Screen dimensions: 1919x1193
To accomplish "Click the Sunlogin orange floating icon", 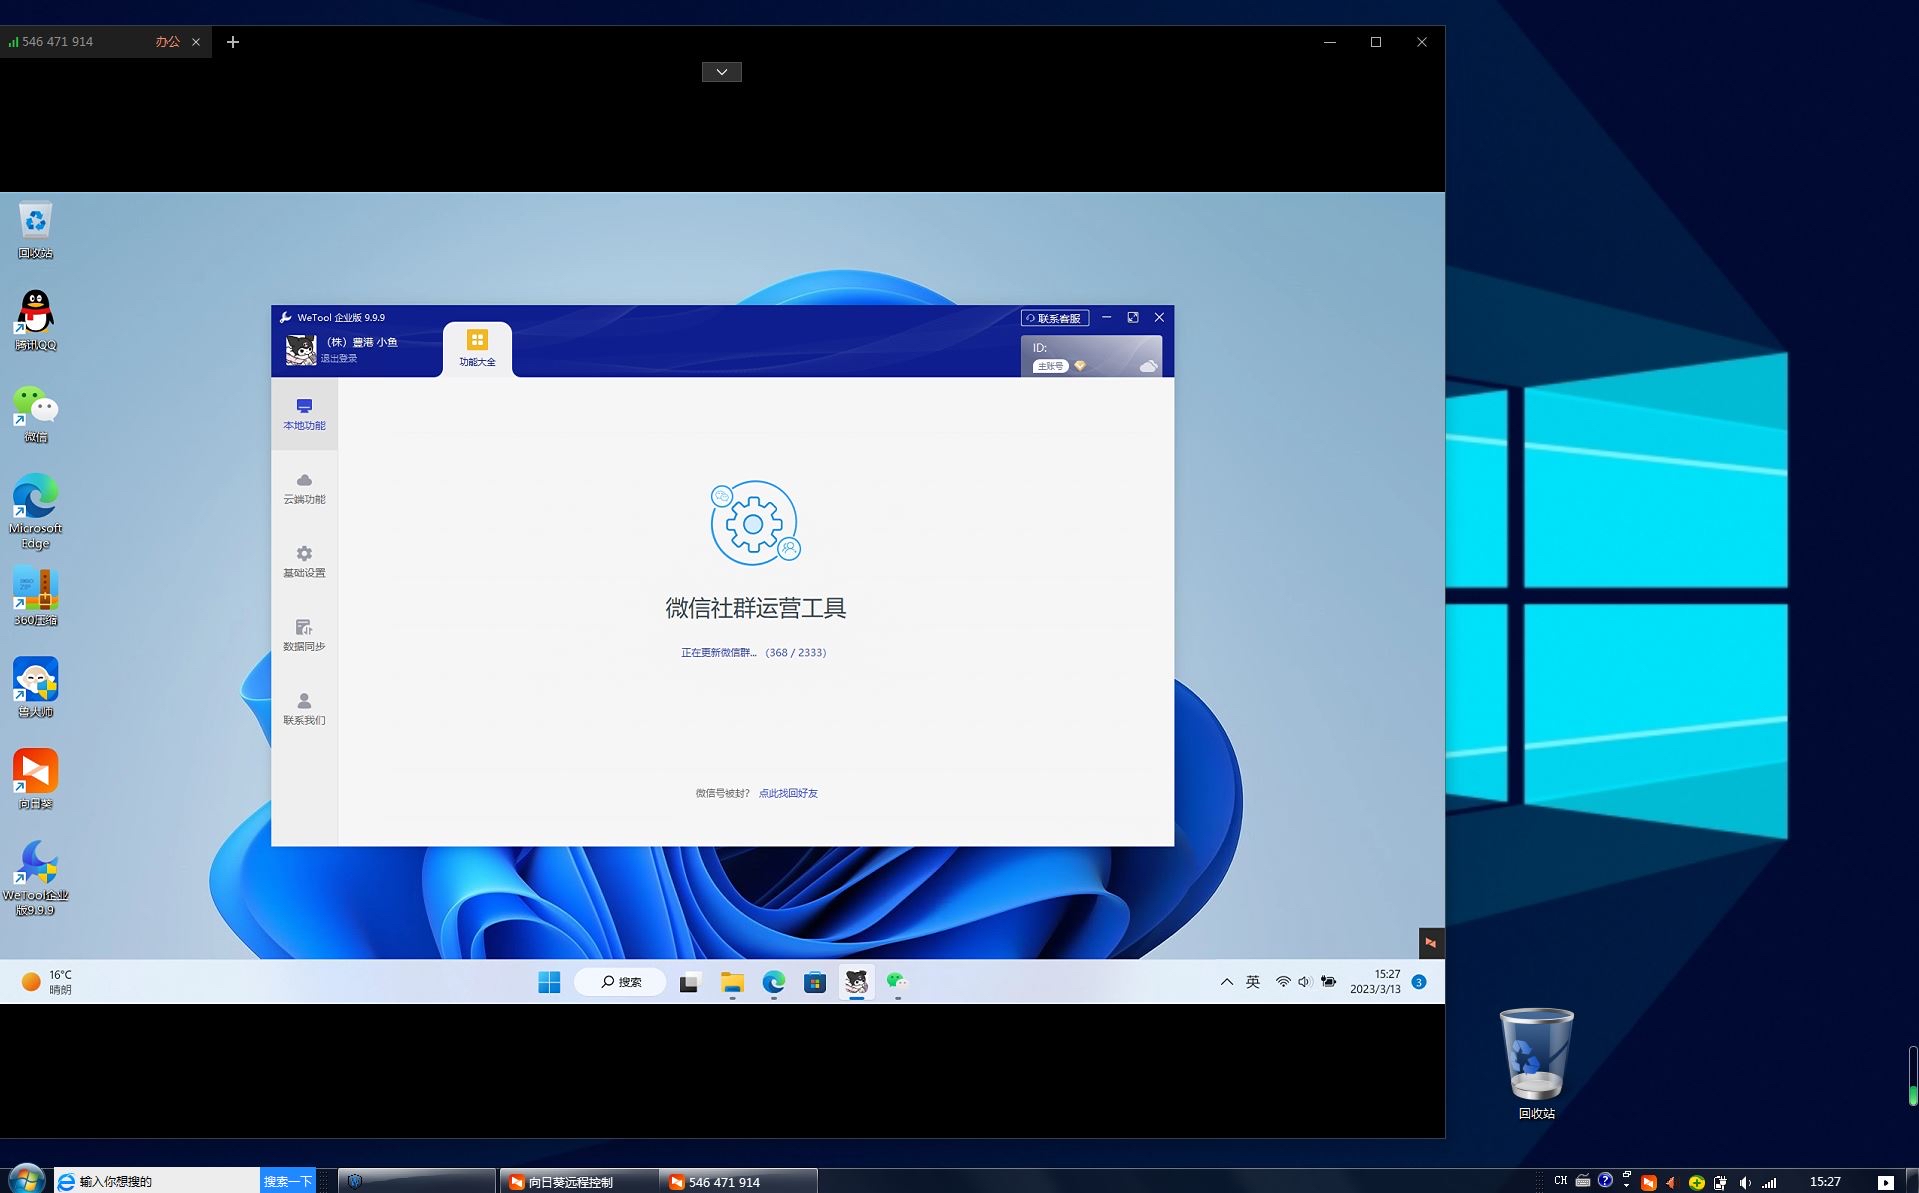I will pyautogui.click(x=1431, y=942).
